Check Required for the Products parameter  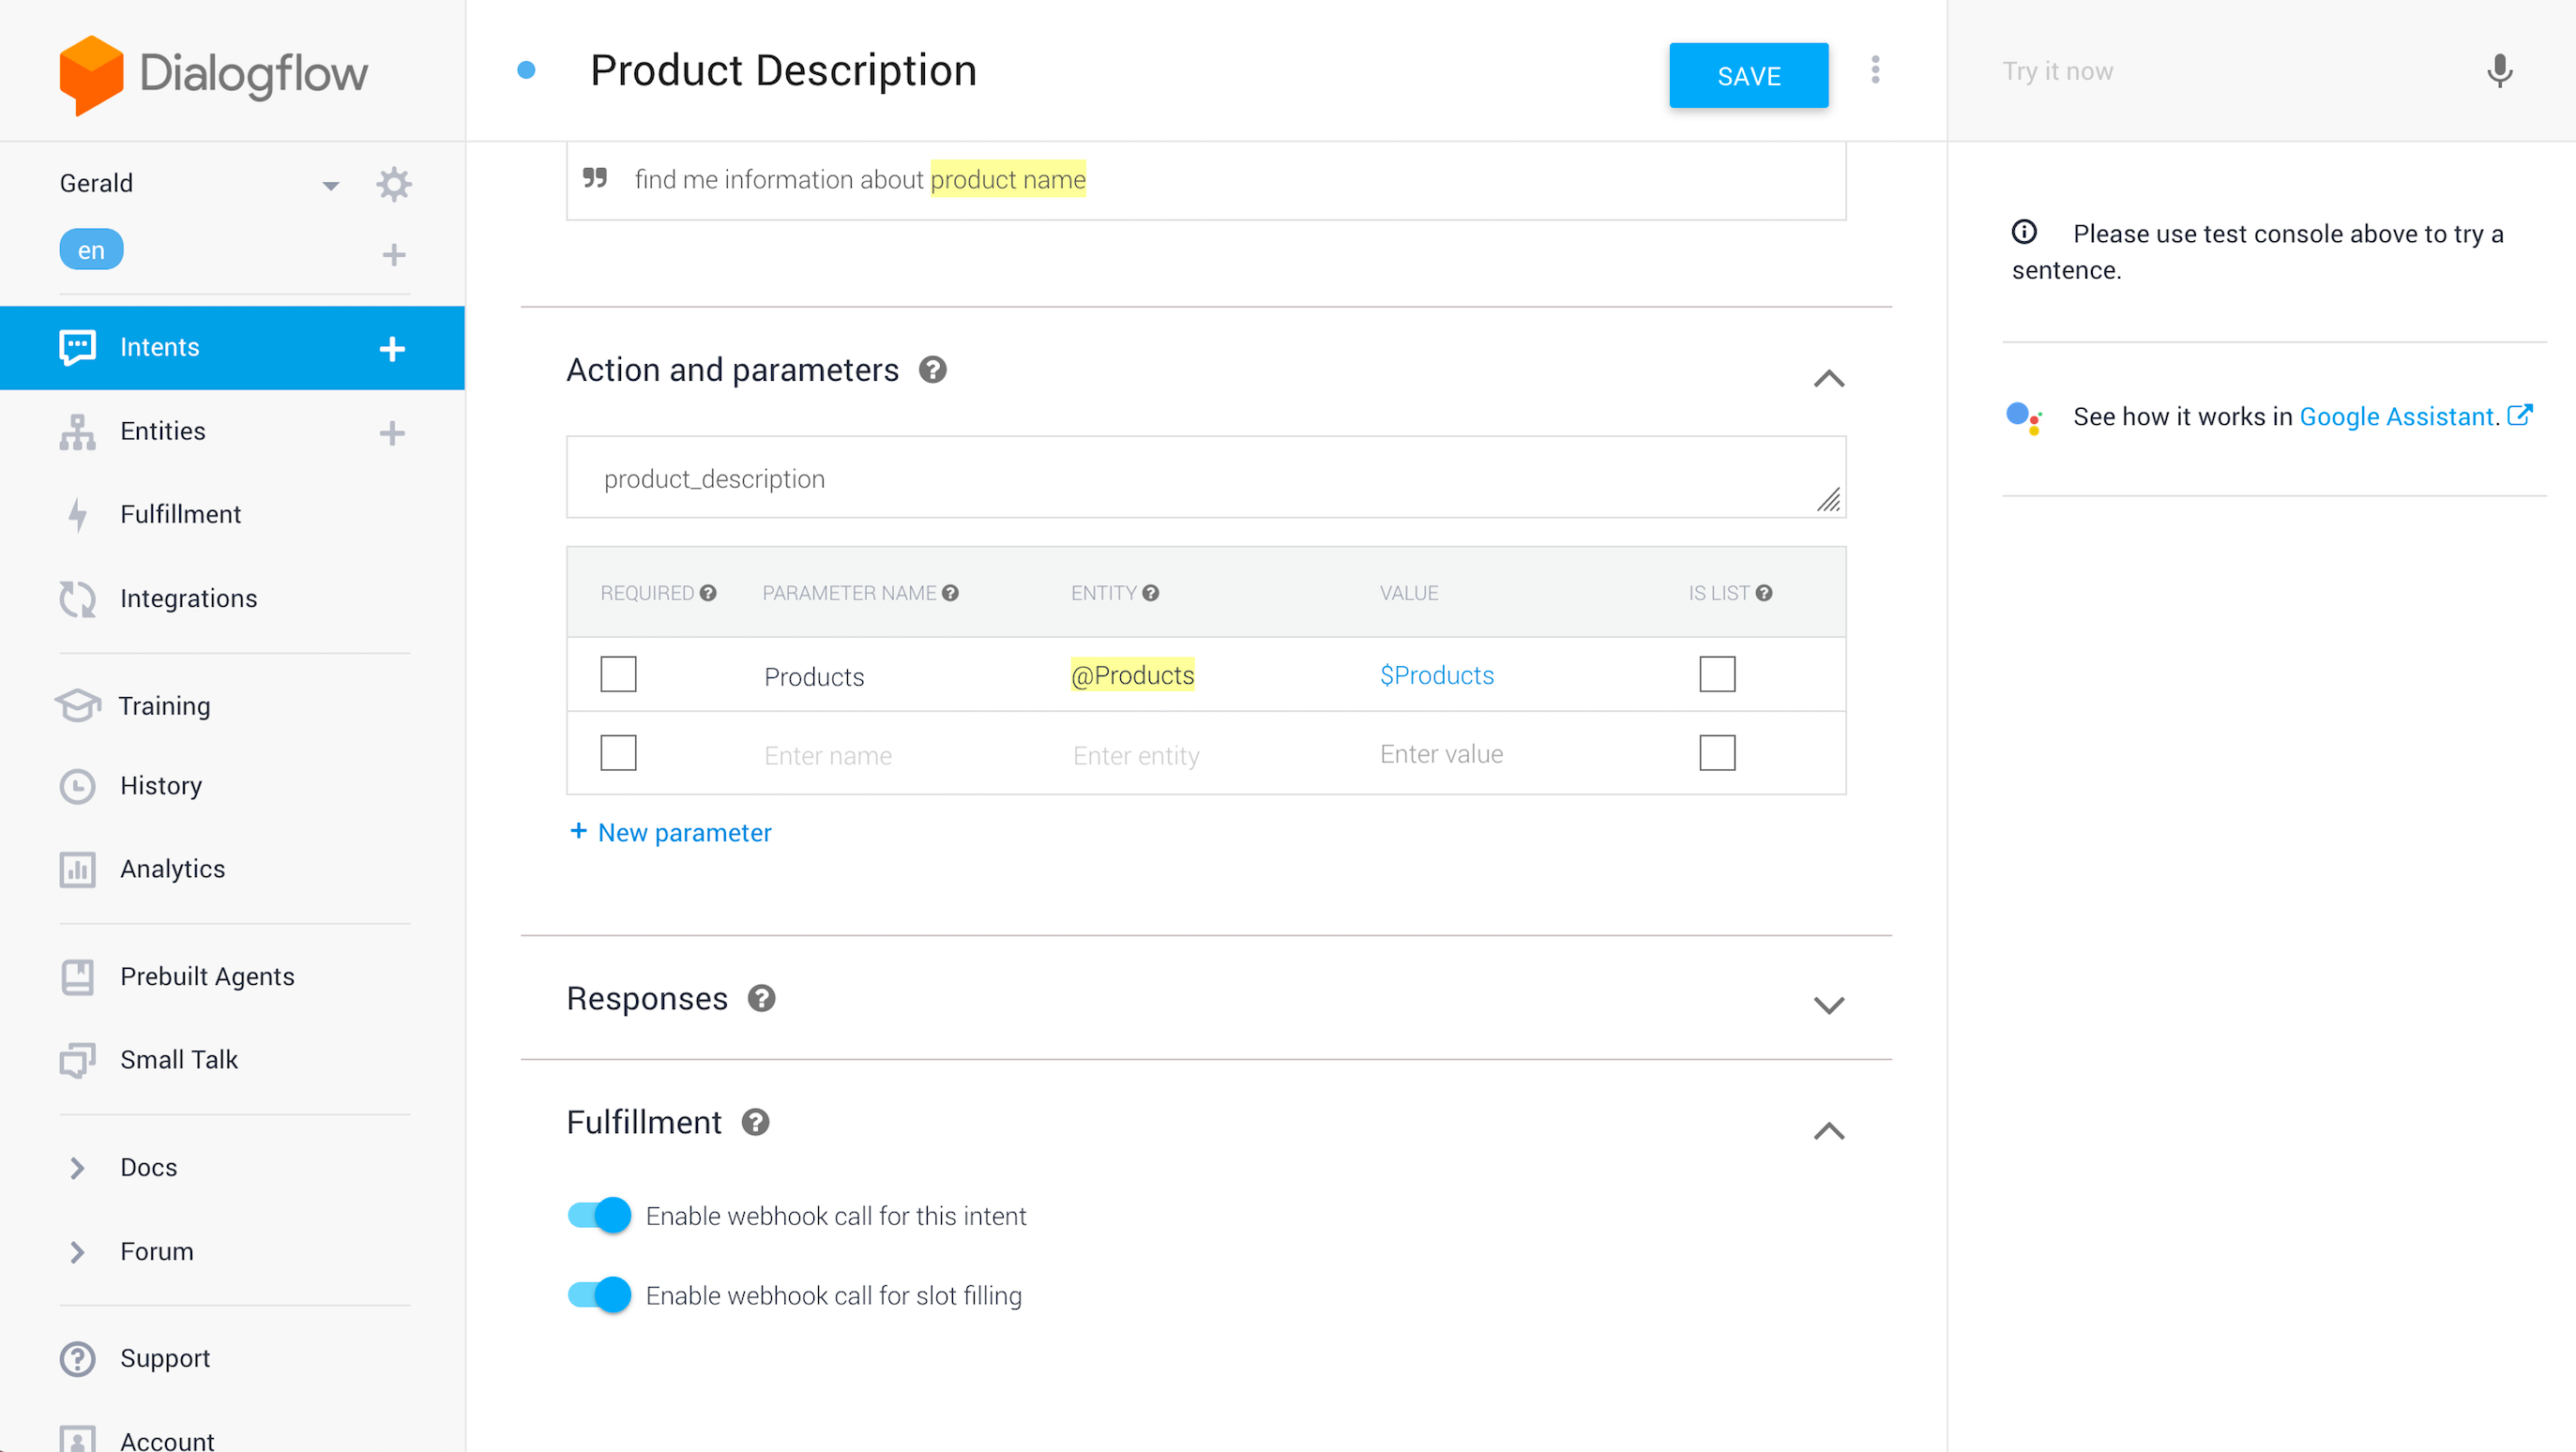pos(618,675)
